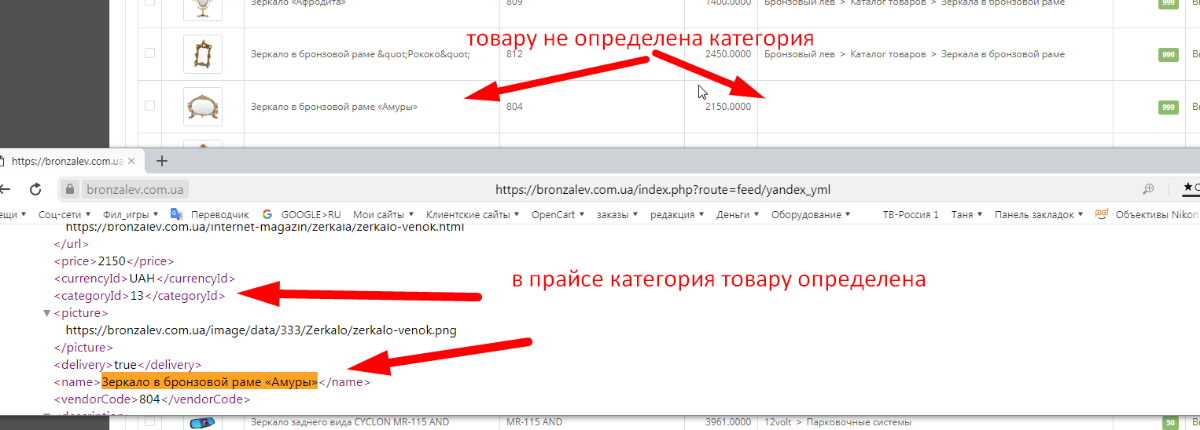Tick checkbox for Зеркало «Рококо» row
This screenshot has width=1200, height=430.
pyautogui.click(x=150, y=53)
